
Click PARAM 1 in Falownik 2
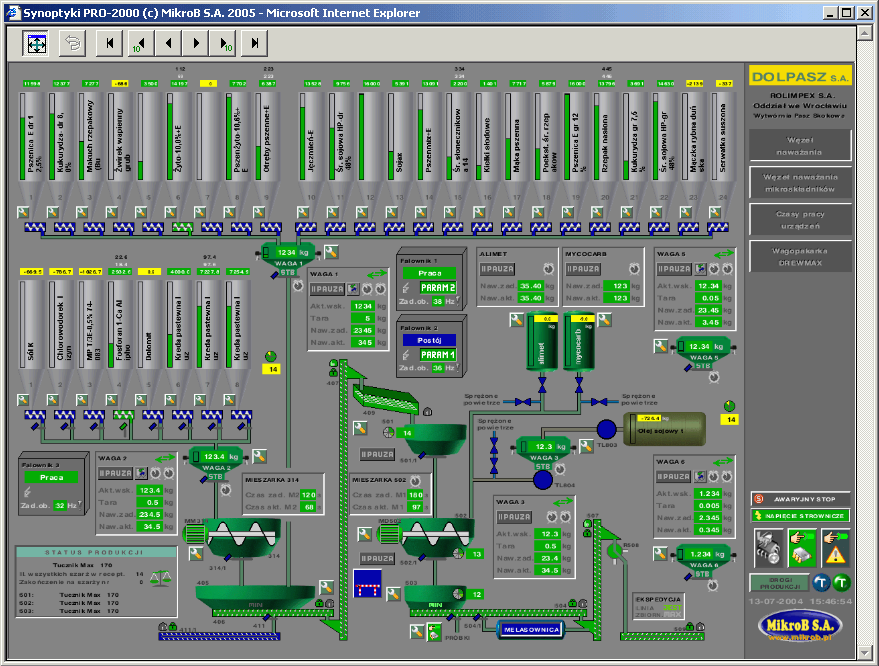coord(438,355)
